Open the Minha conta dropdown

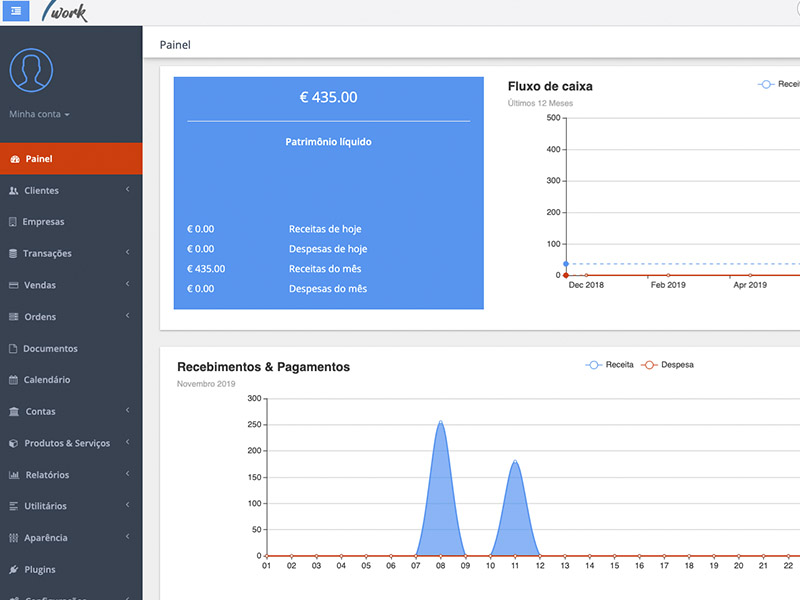point(39,114)
